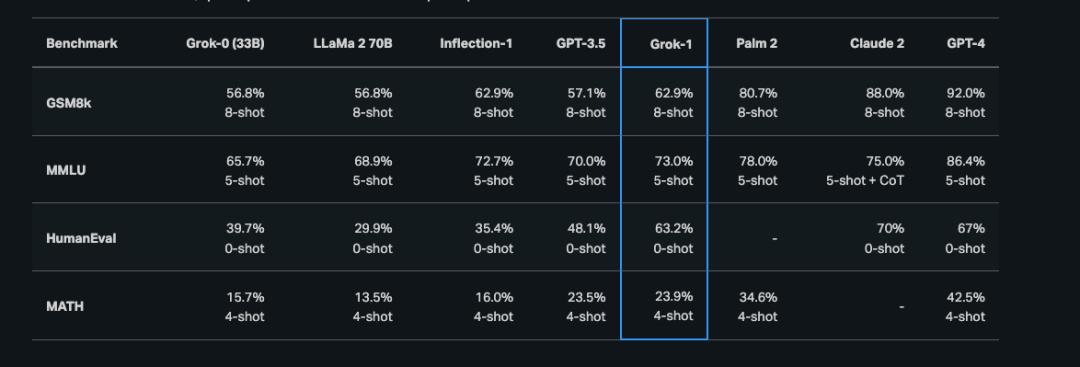Click the MATH row label
The height and width of the screenshot is (367, 1080).
click(65, 306)
